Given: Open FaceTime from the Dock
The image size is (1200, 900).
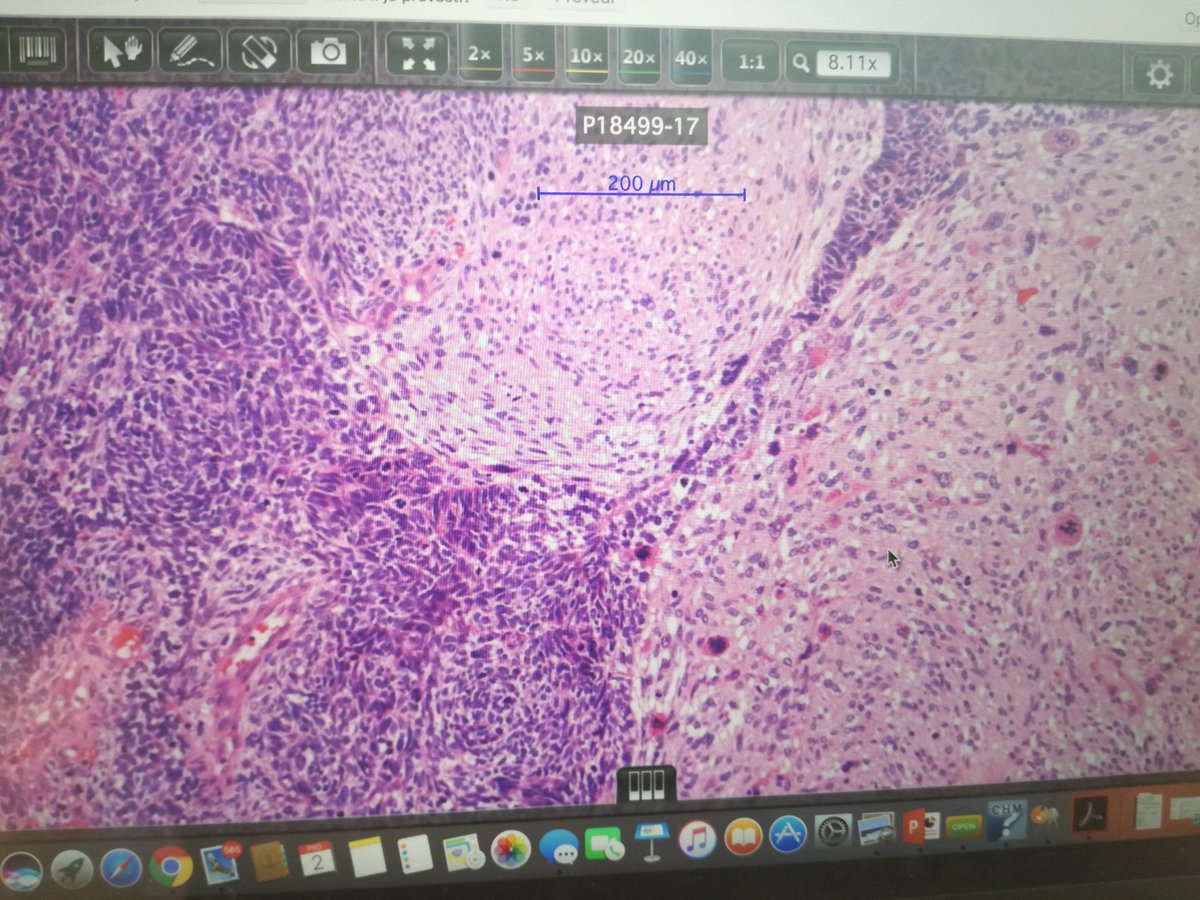Looking at the screenshot, I should click(x=605, y=845).
